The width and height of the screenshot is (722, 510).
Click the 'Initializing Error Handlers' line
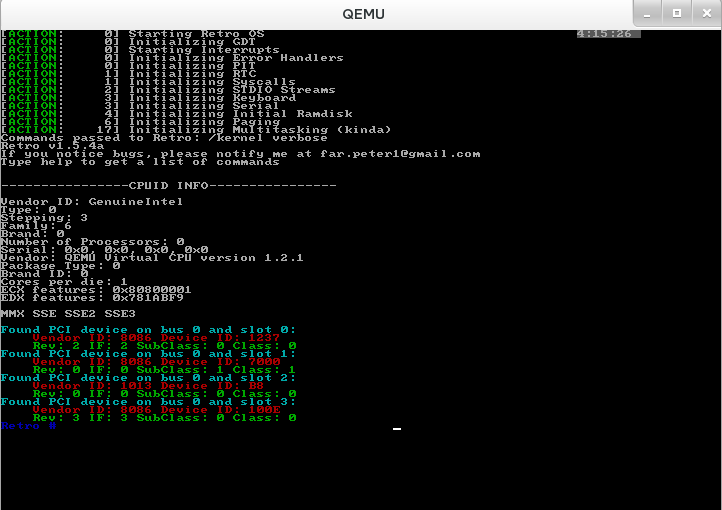click(172, 58)
